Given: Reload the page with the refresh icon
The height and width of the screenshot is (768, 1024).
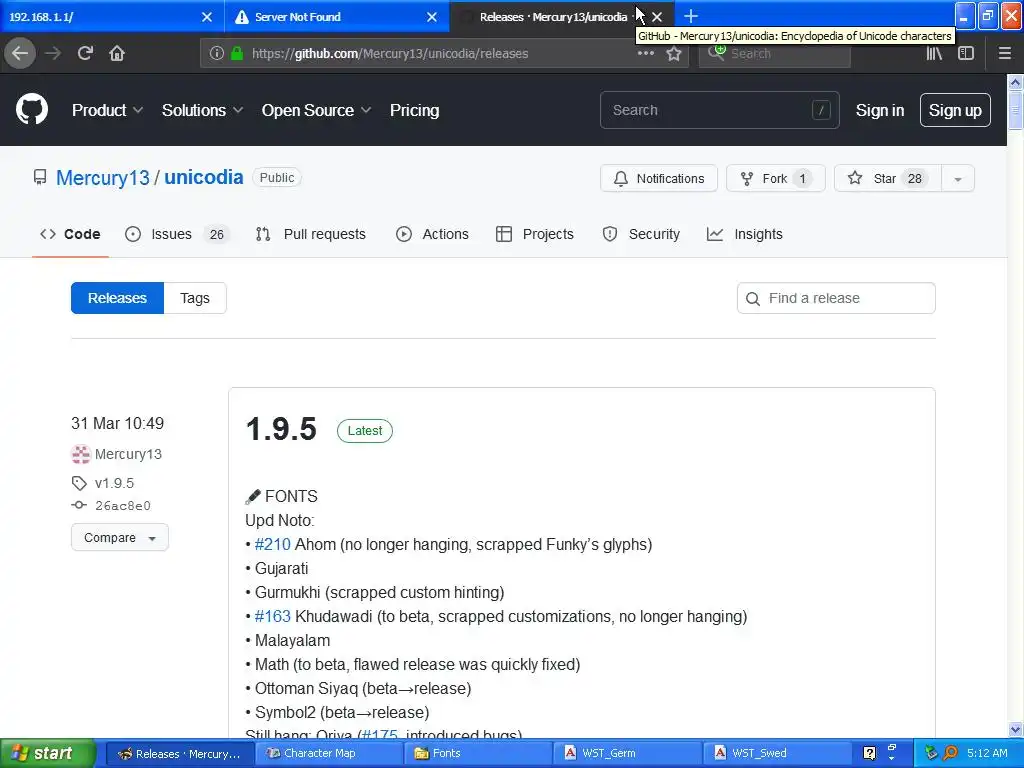Looking at the screenshot, I should (x=86, y=53).
